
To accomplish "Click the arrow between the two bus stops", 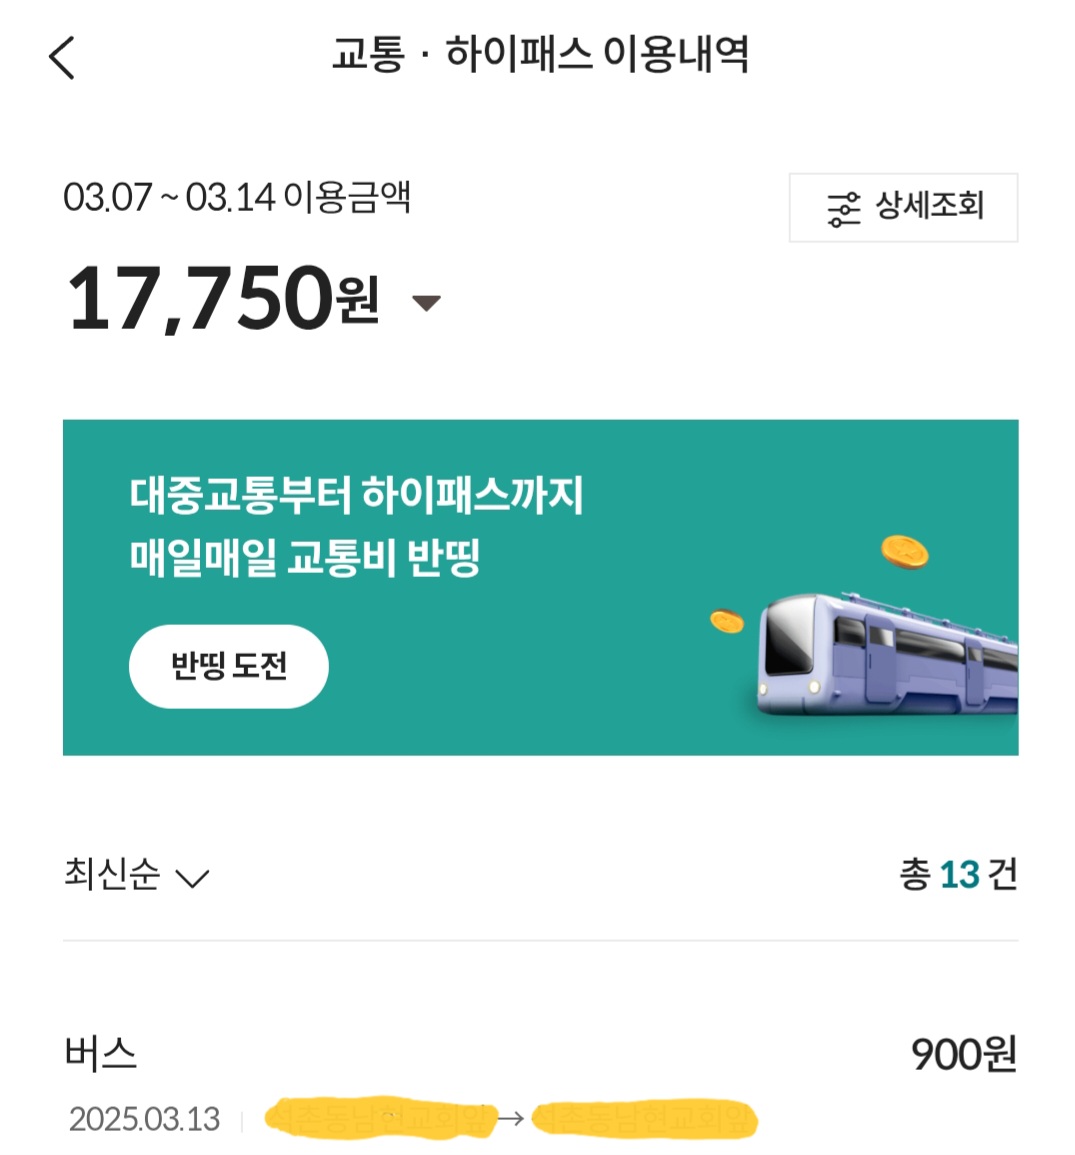I will coord(511,1118).
